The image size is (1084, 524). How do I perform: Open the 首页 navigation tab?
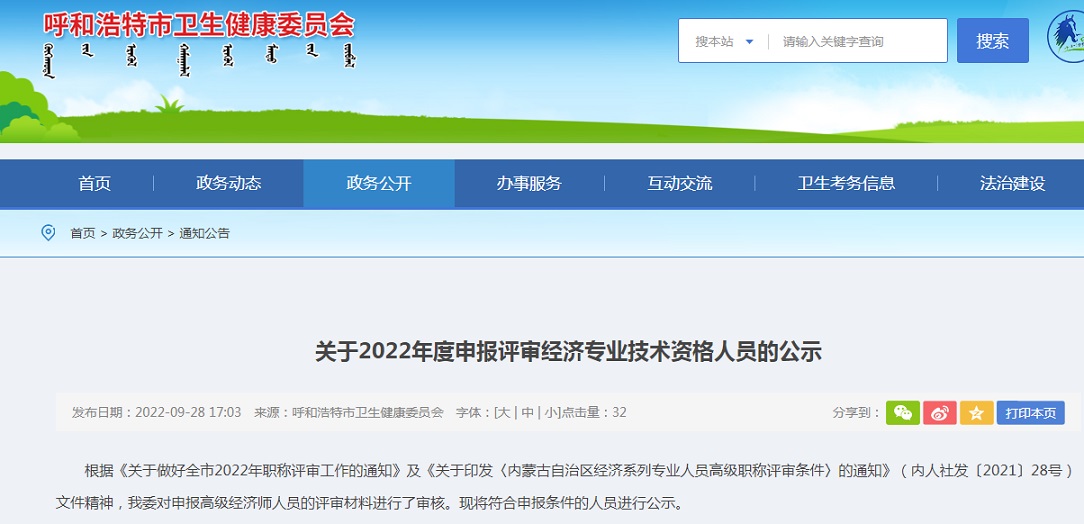click(95, 183)
